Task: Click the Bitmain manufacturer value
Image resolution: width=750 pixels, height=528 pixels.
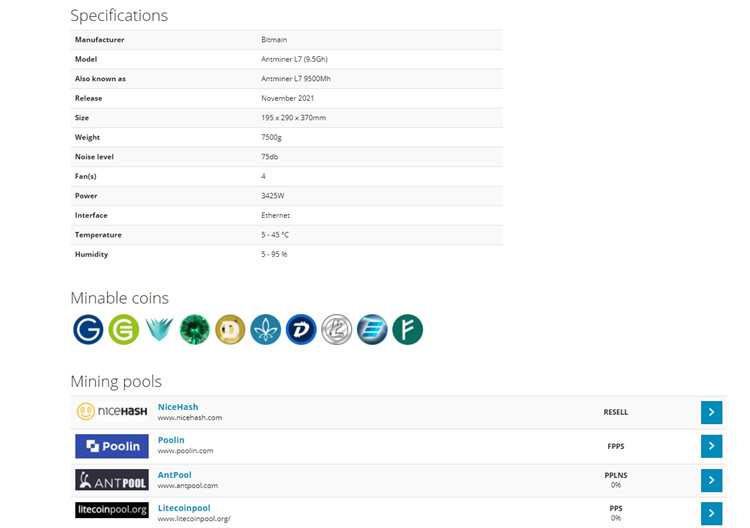Action: [x=274, y=40]
